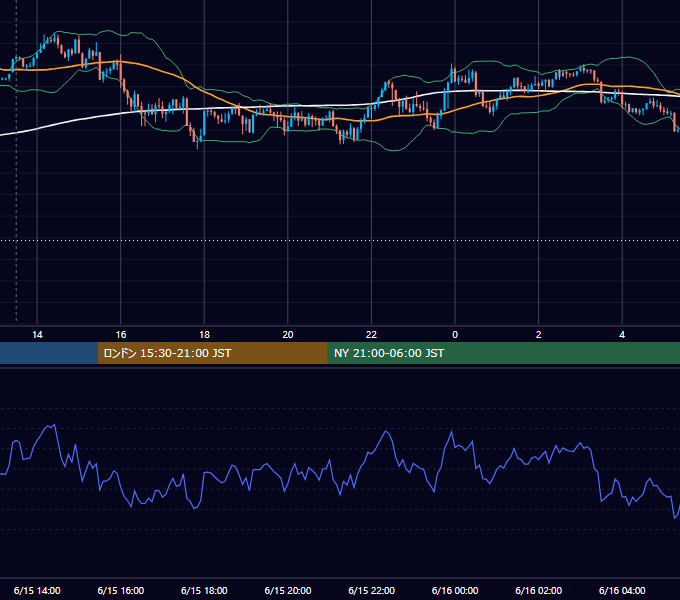Viewport: 680px width, 600px height.
Task: Click the 6/15 16:00 date label
Action: coord(121,590)
